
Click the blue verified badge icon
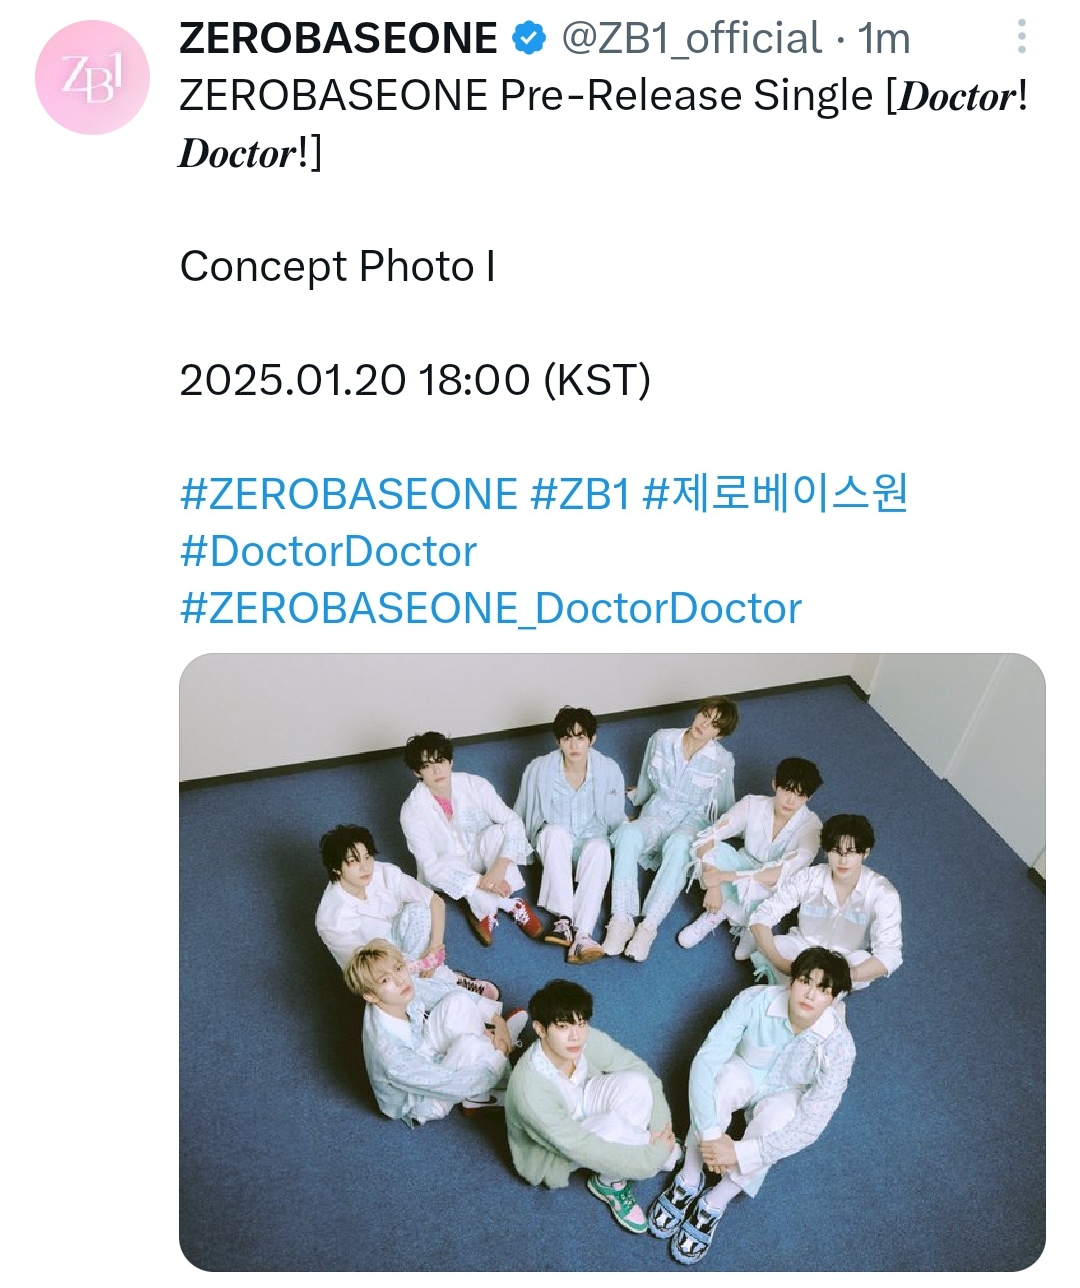529,40
